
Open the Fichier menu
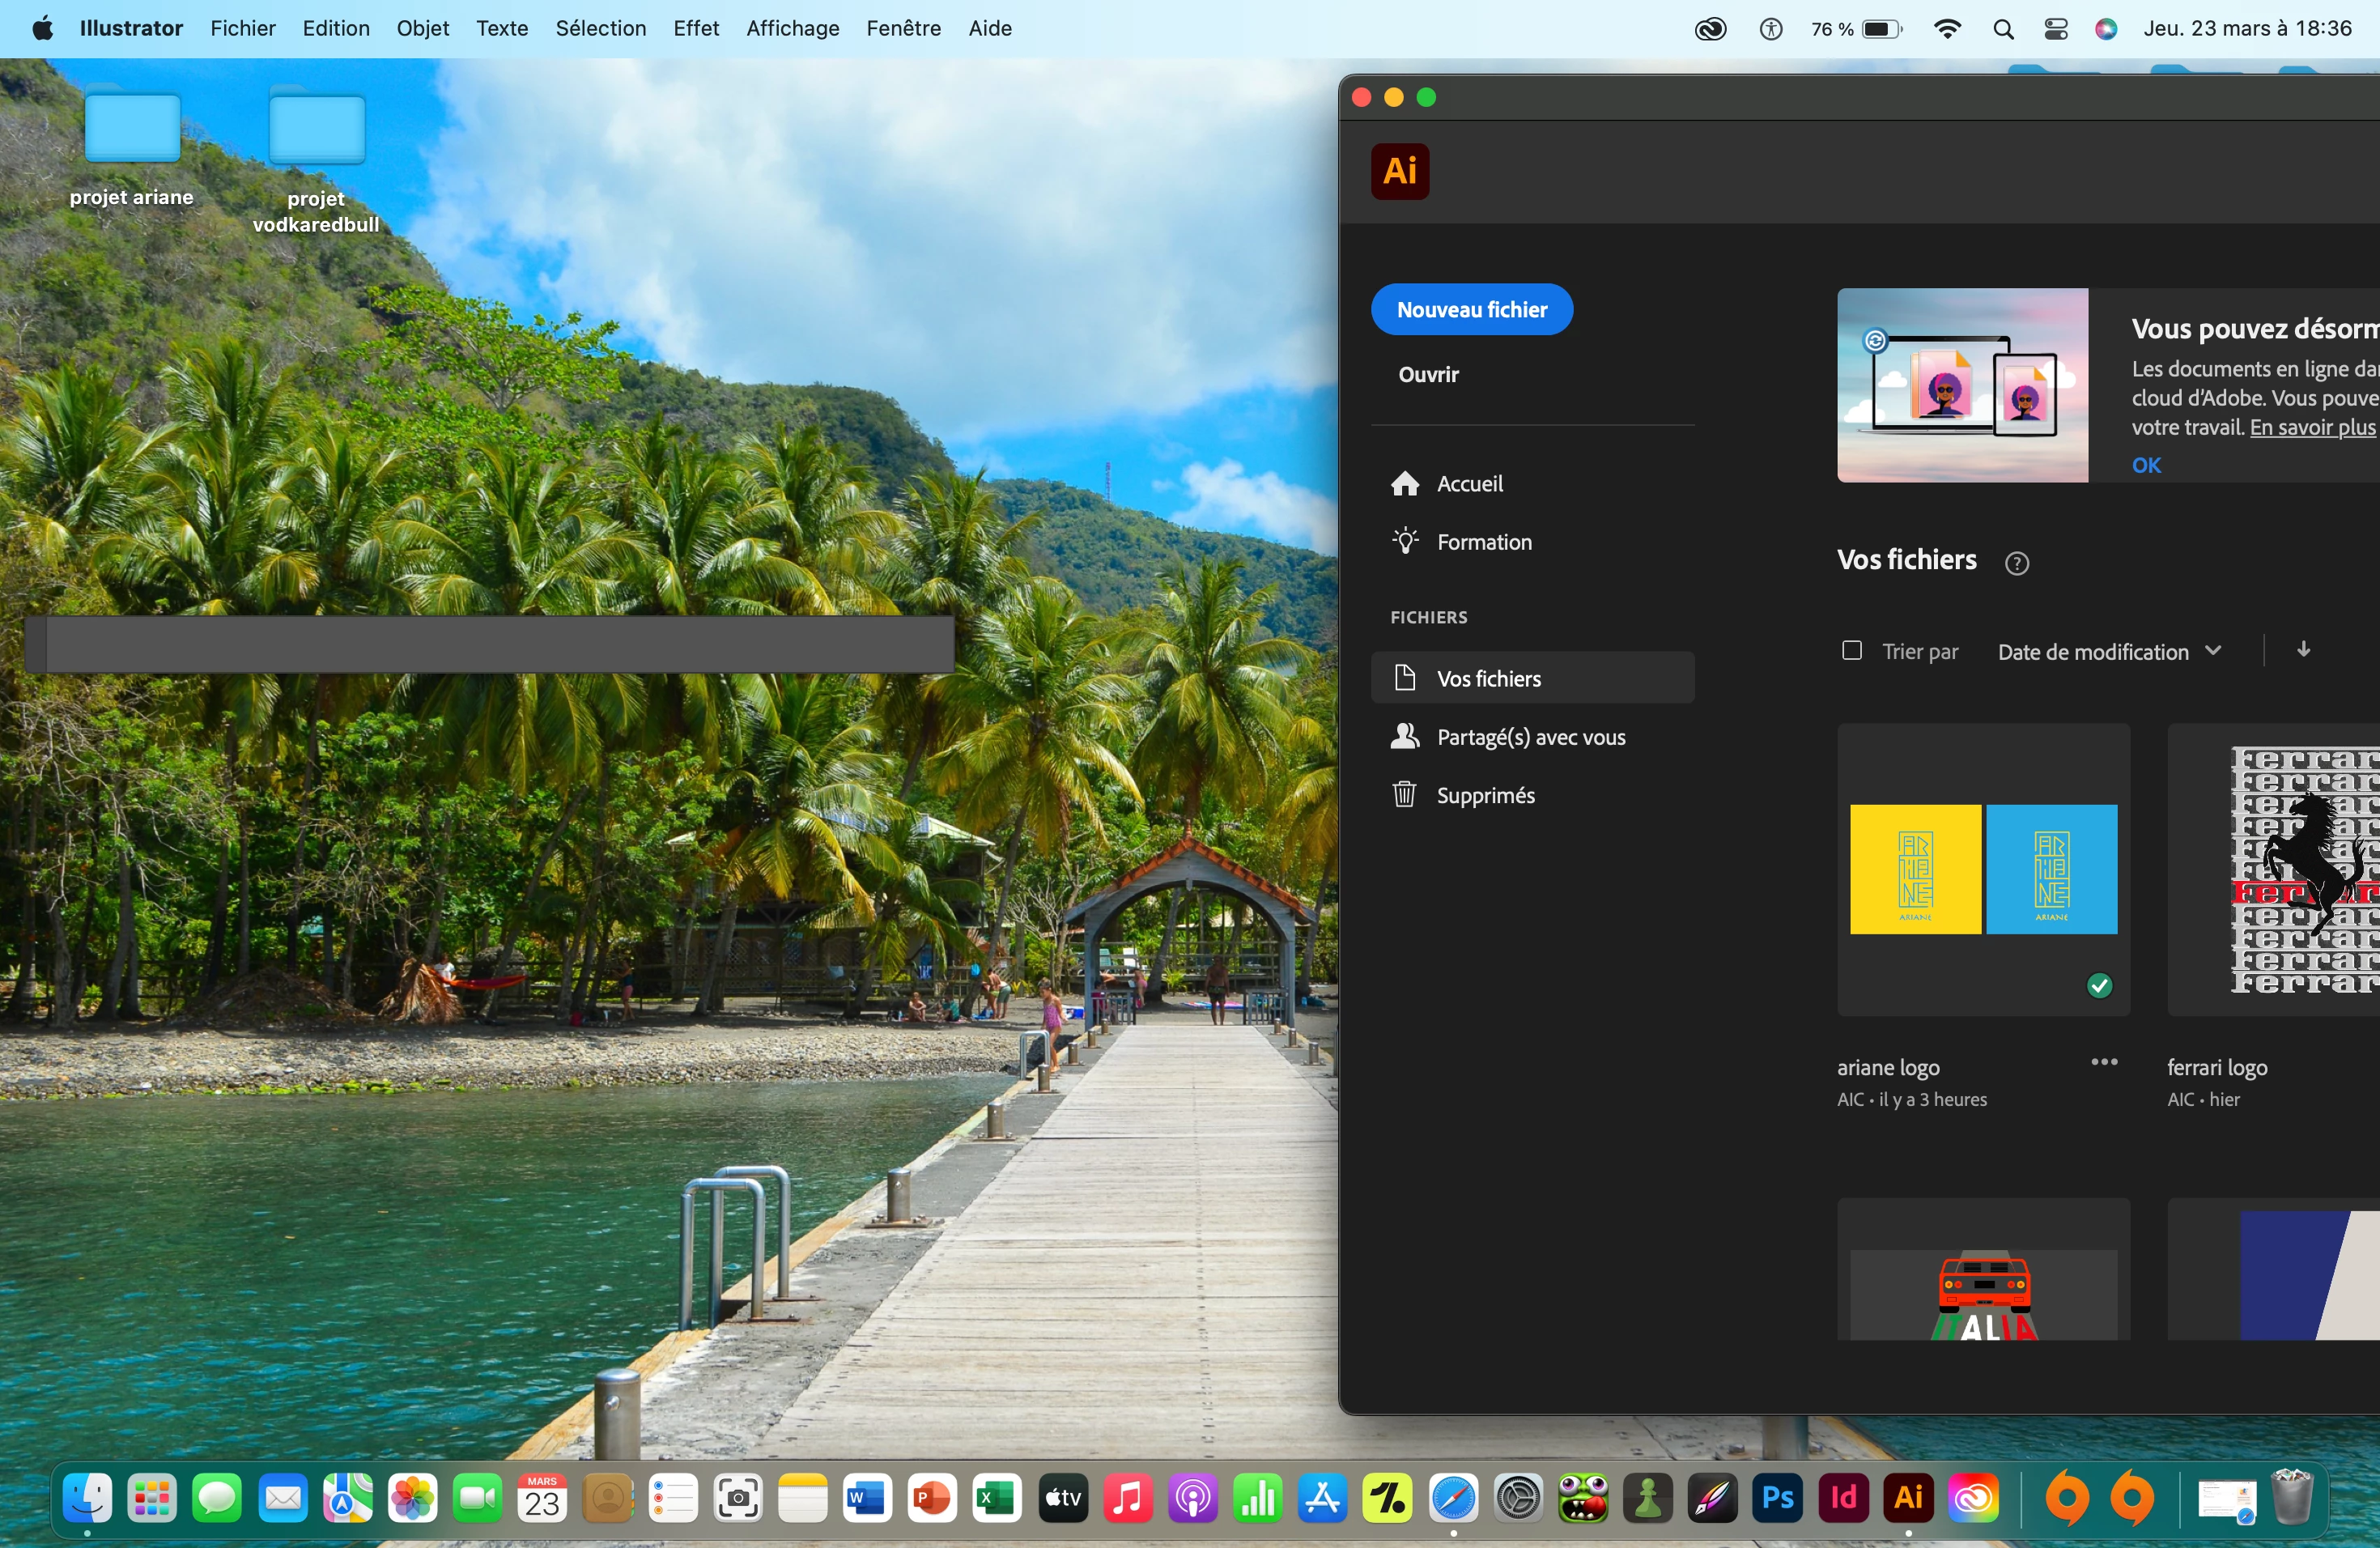tap(242, 29)
